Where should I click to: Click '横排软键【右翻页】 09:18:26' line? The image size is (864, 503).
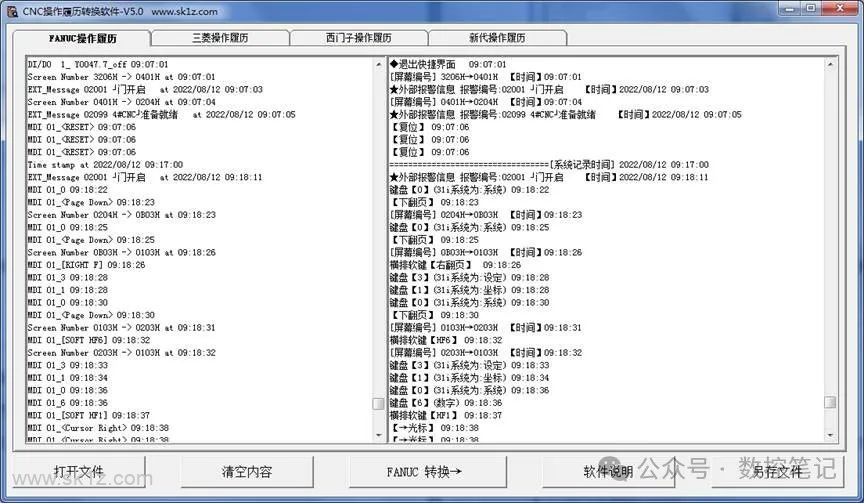455,265
